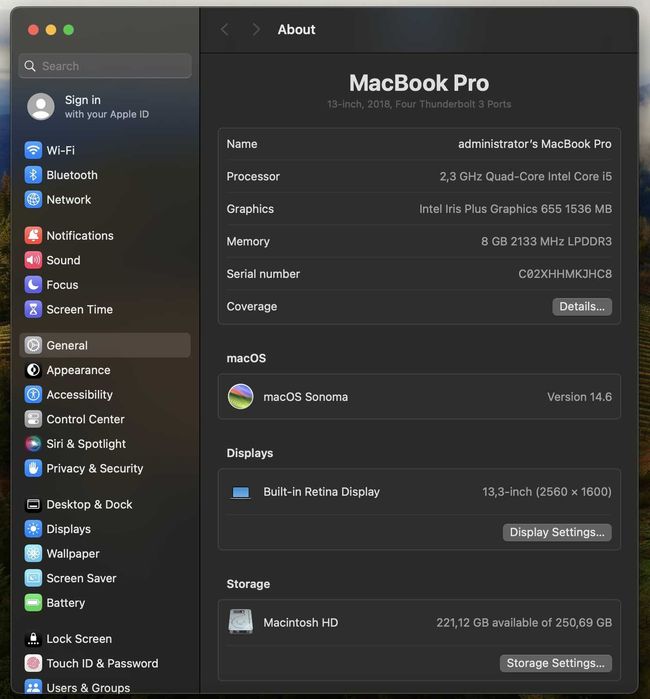Focus the Search field
This screenshot has width=650, height=699.
105,66
